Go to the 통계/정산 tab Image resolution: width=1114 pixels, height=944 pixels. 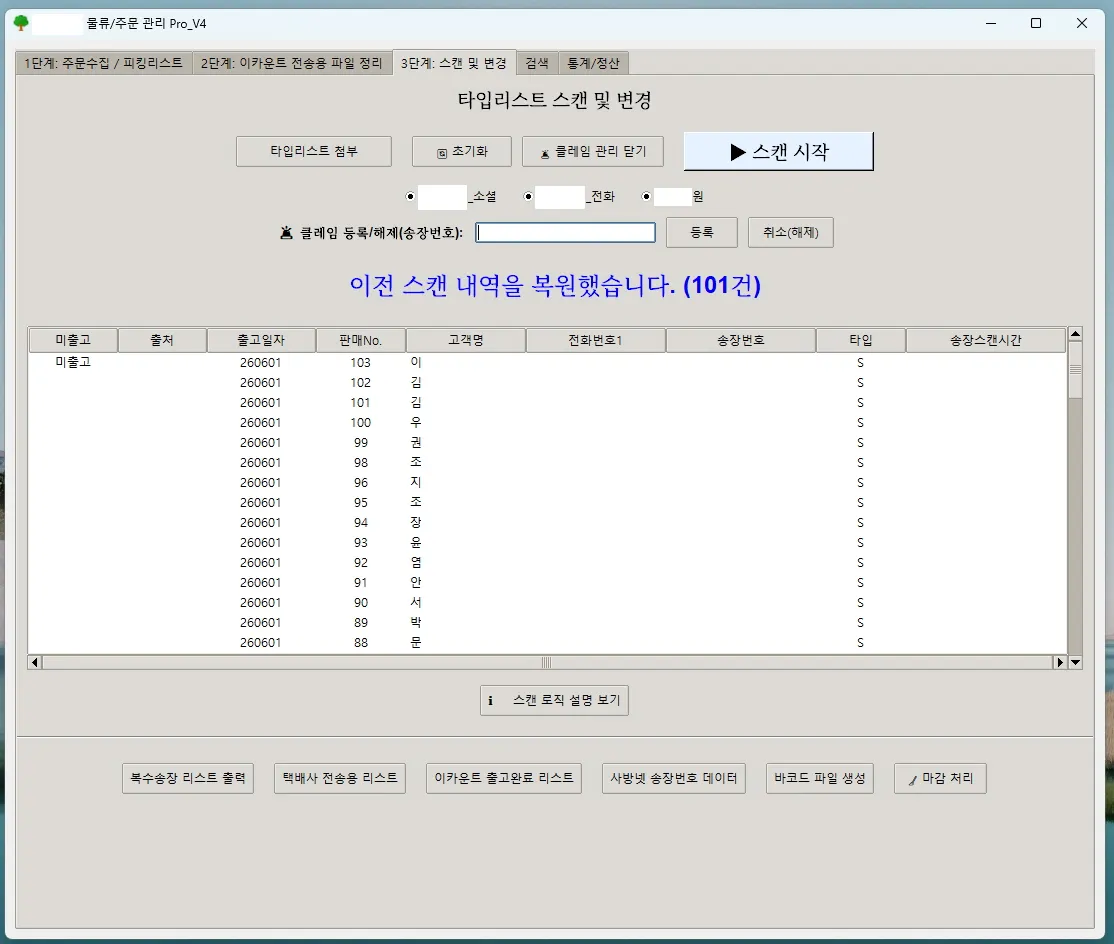click(593, 63)
